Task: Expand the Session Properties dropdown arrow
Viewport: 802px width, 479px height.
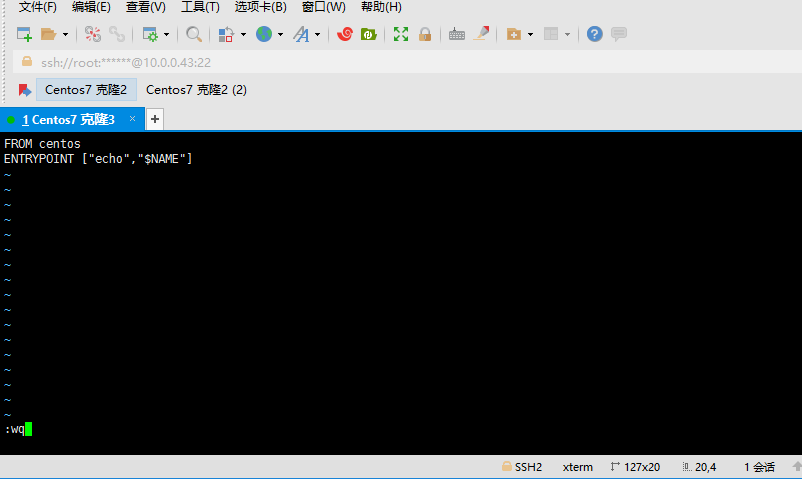Action: (166, 34)
